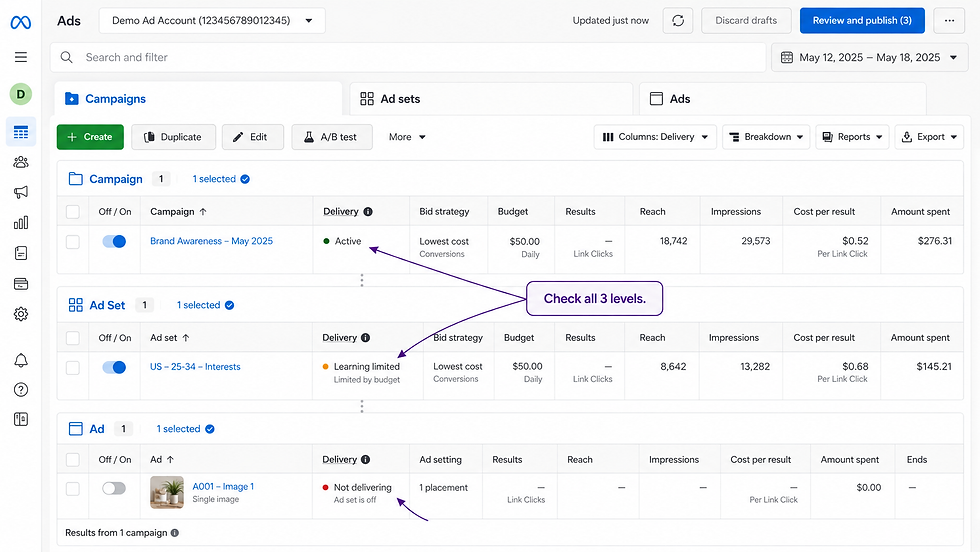Viewport: 980px width, 552px height.
Task: Switch to the Campaigns tab
Action: (198, 99)
